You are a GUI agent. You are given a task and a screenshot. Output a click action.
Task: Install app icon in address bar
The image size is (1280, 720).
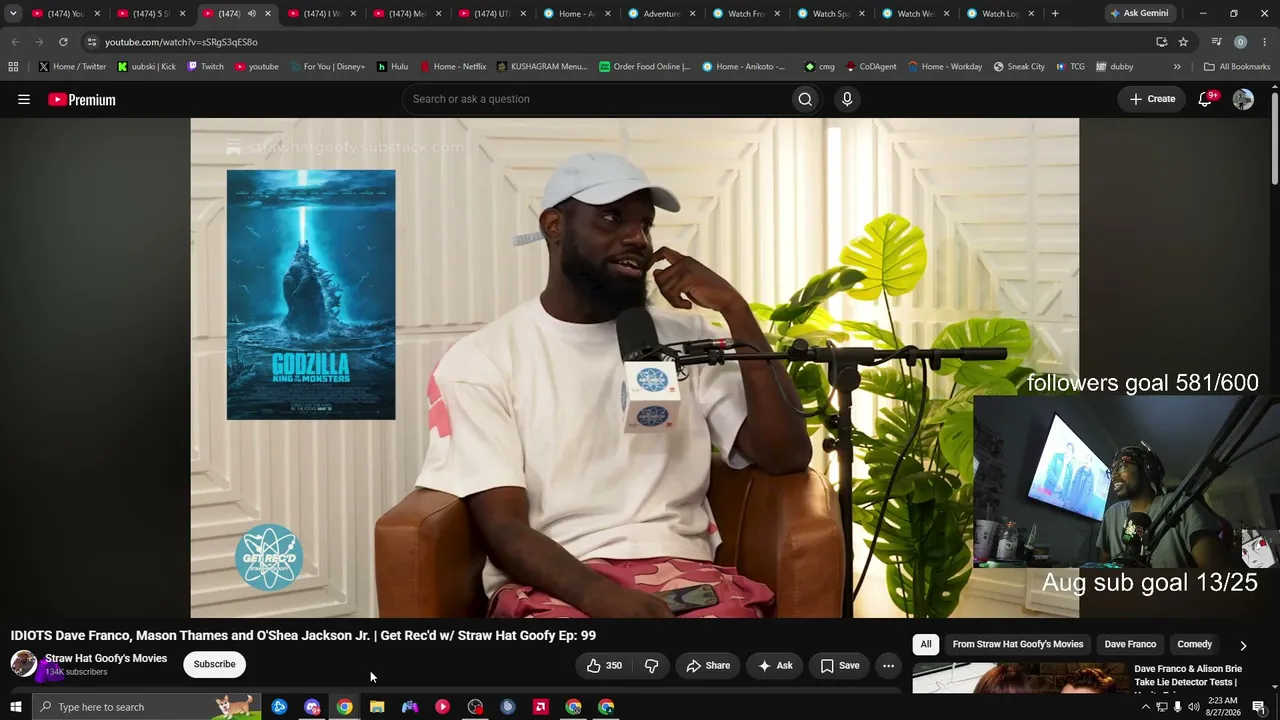tap(1161, 42)
